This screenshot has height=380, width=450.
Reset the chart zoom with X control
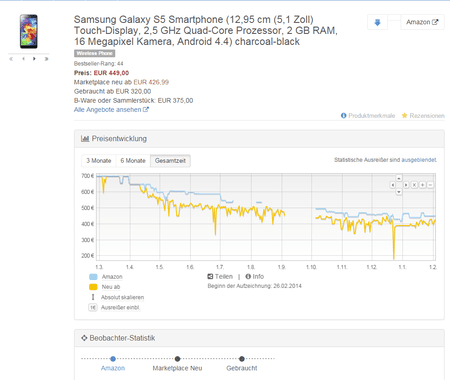point(414,185)
